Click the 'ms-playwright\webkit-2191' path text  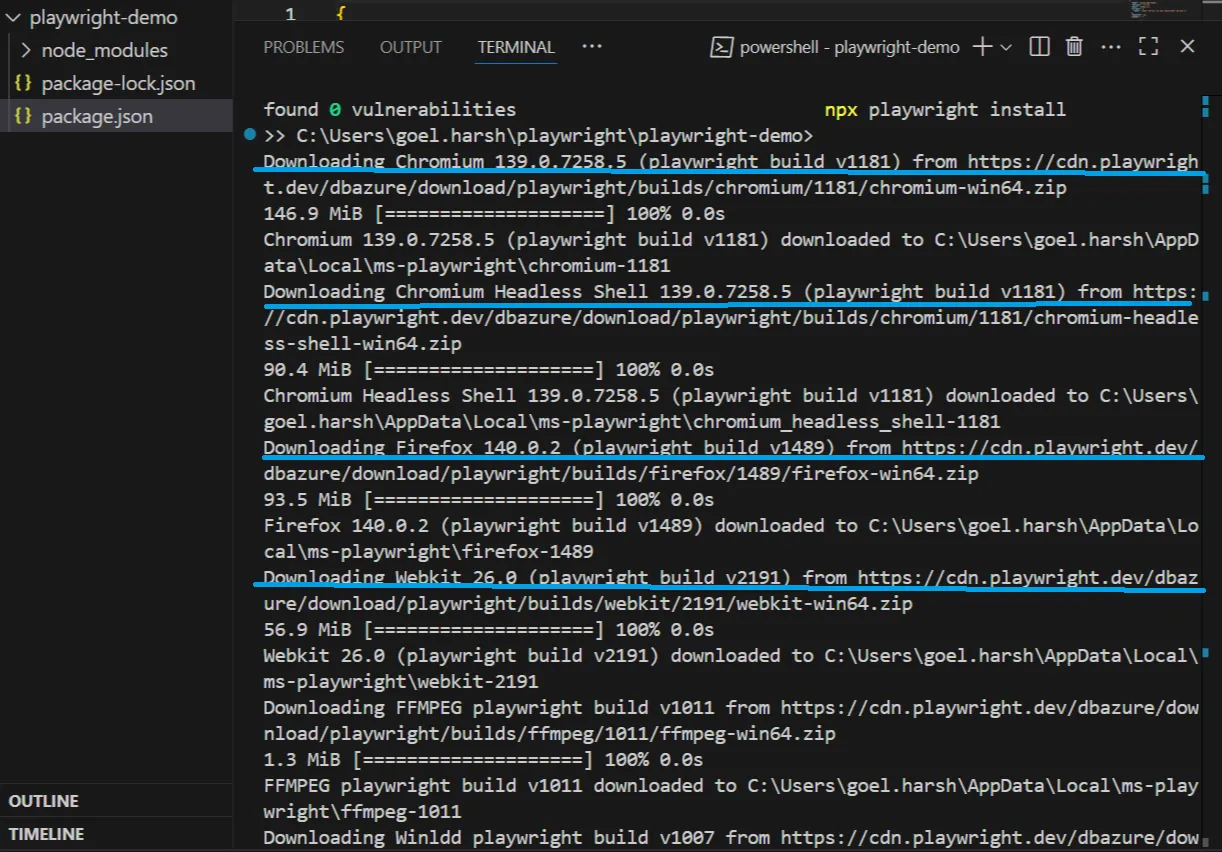pos(401,682)
